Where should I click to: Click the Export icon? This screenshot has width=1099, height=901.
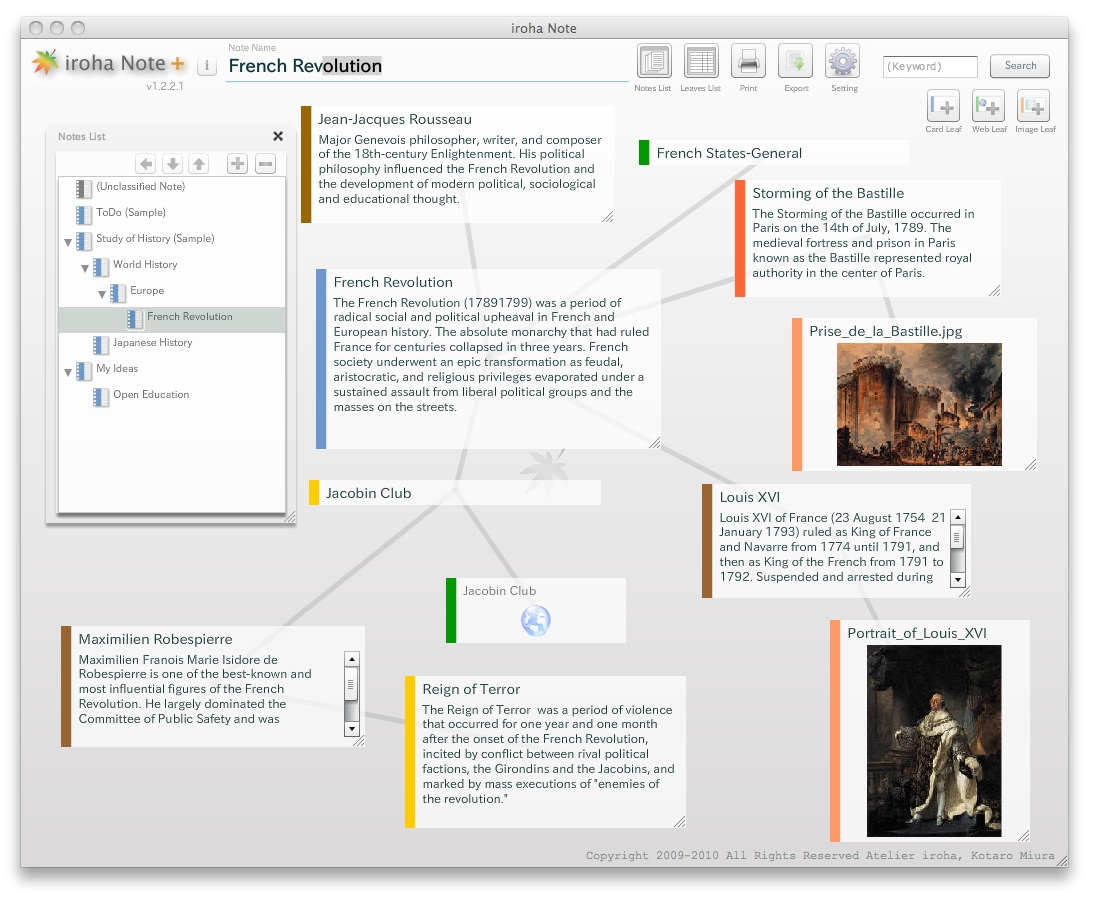796,61
